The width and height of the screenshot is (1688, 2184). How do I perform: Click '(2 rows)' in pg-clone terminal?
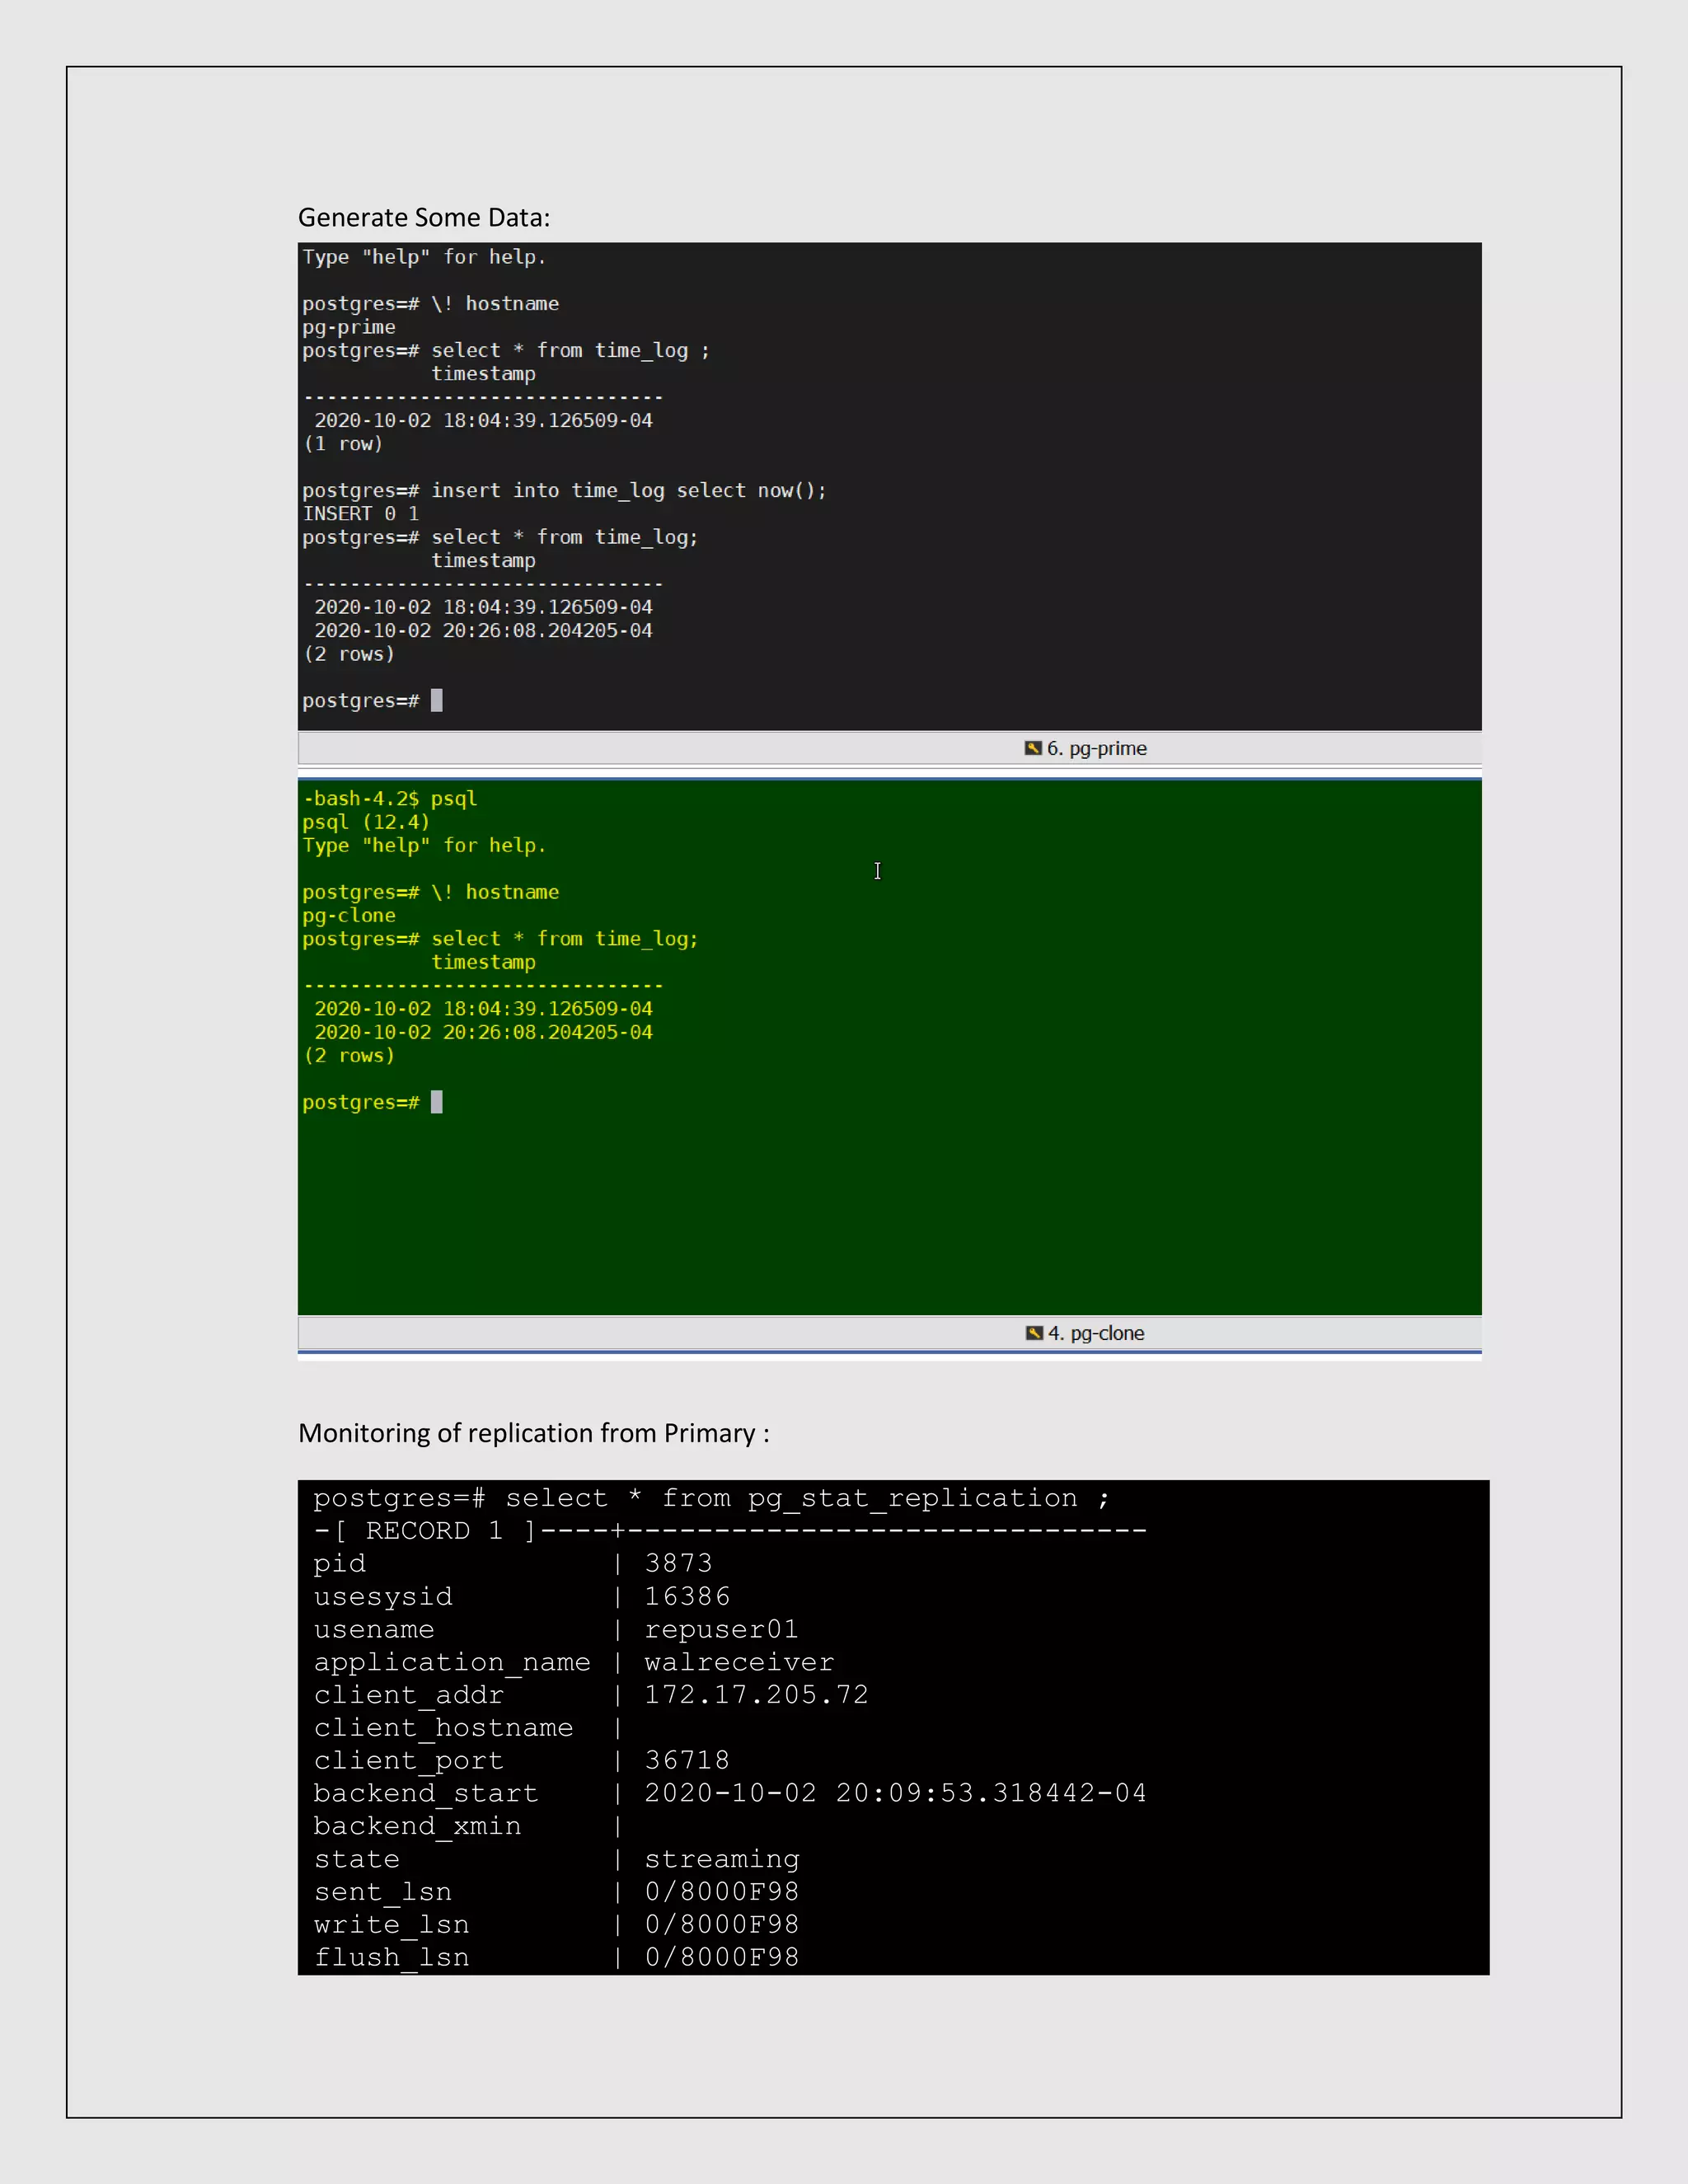(349, 1055)
